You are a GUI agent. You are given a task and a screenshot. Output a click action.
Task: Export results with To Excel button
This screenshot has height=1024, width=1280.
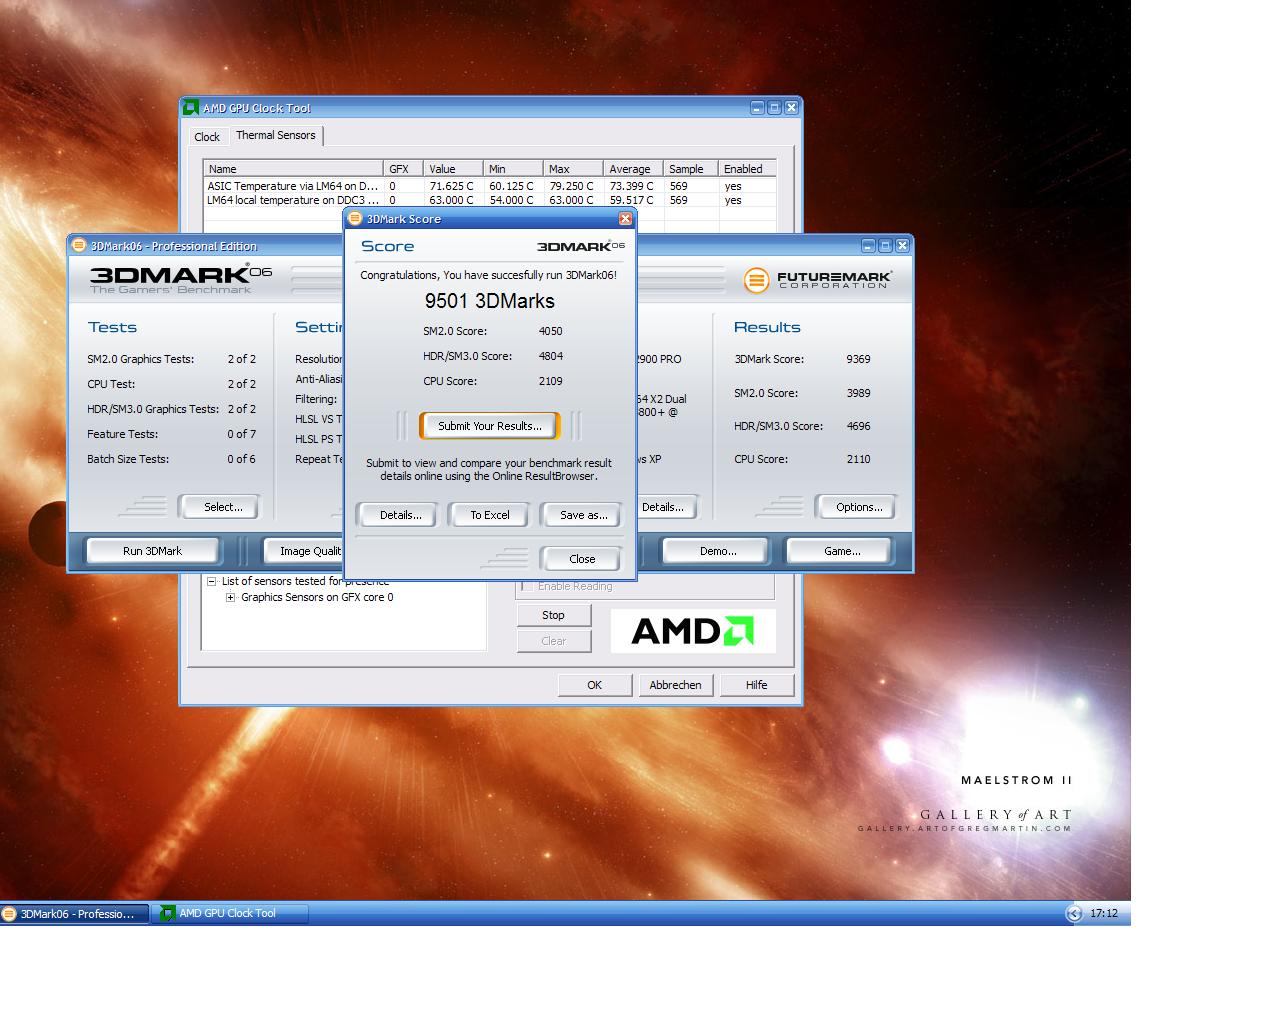[490, 515]
